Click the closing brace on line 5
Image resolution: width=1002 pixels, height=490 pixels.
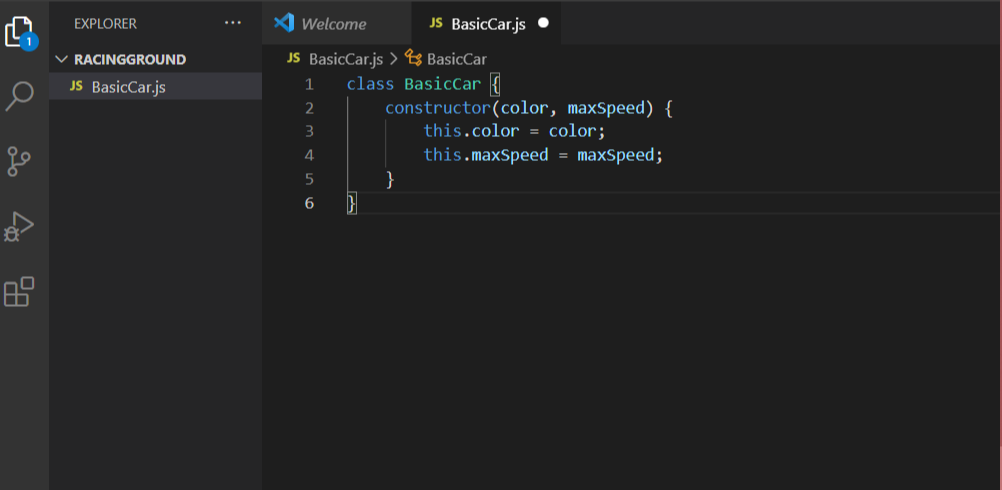coord(390,180)
